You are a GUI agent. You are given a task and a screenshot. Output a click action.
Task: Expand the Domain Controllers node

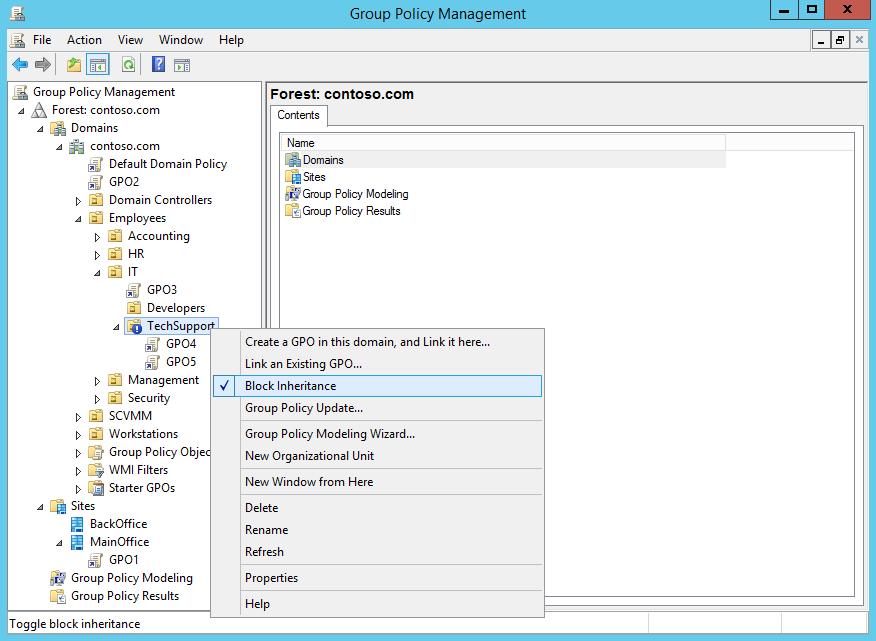coord(78,201)
